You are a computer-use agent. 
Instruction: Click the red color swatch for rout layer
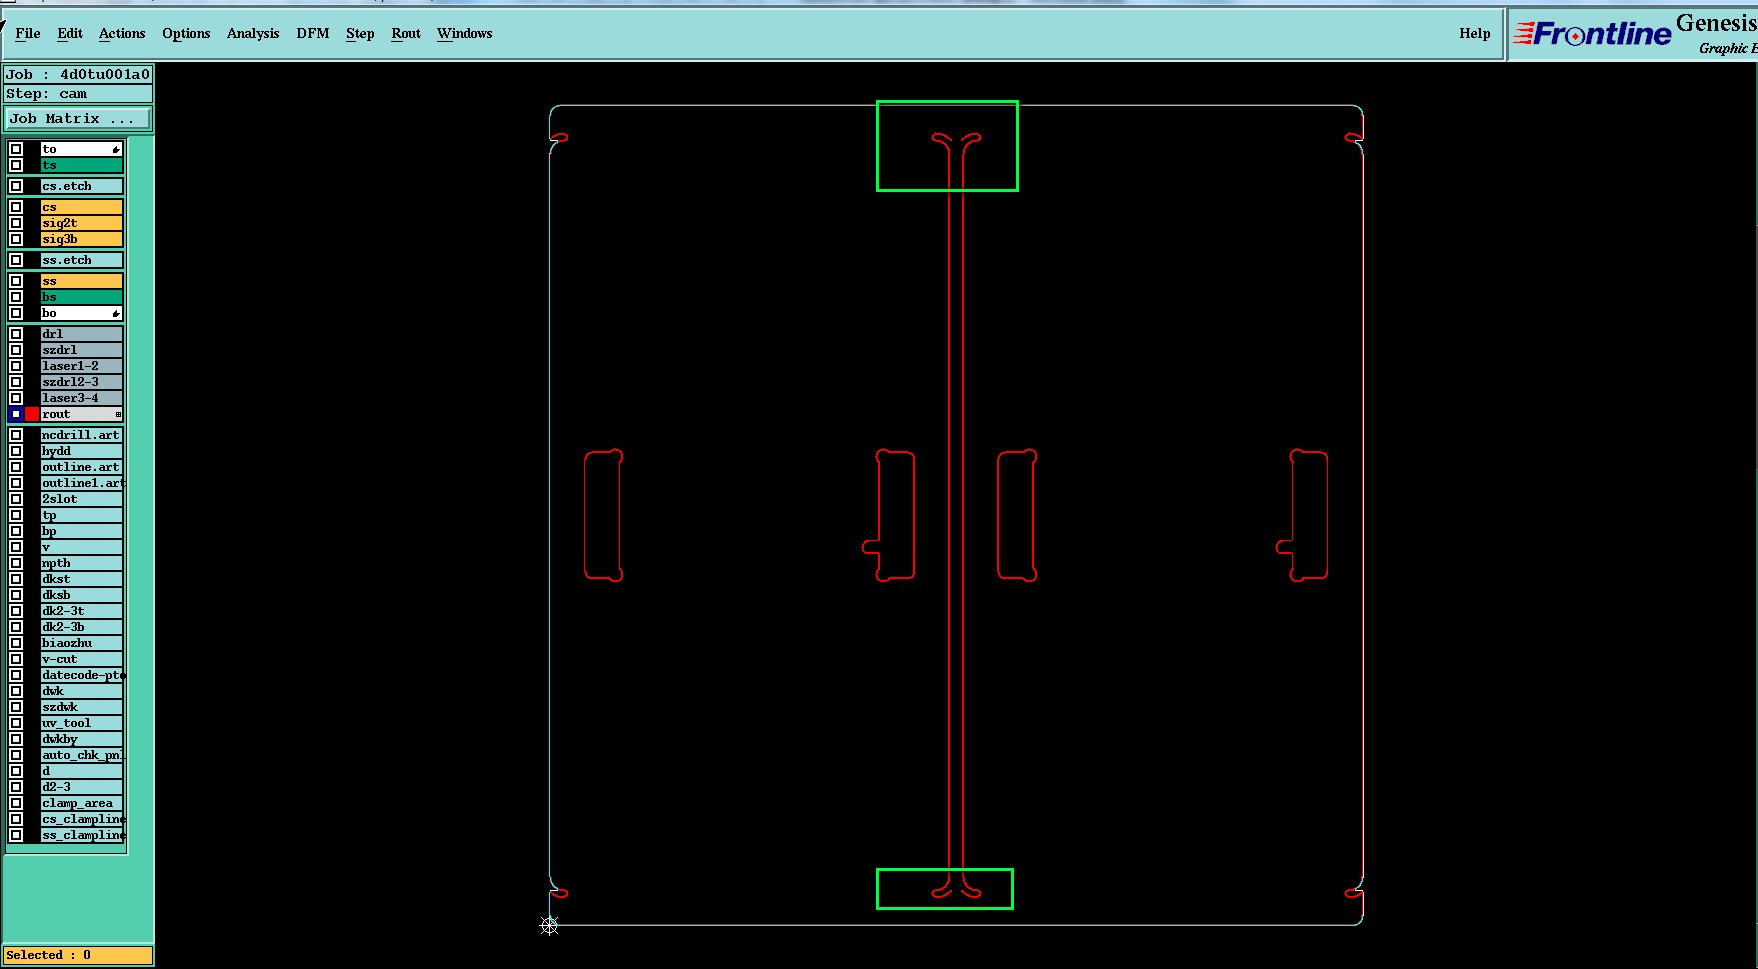tap(32, 414)
